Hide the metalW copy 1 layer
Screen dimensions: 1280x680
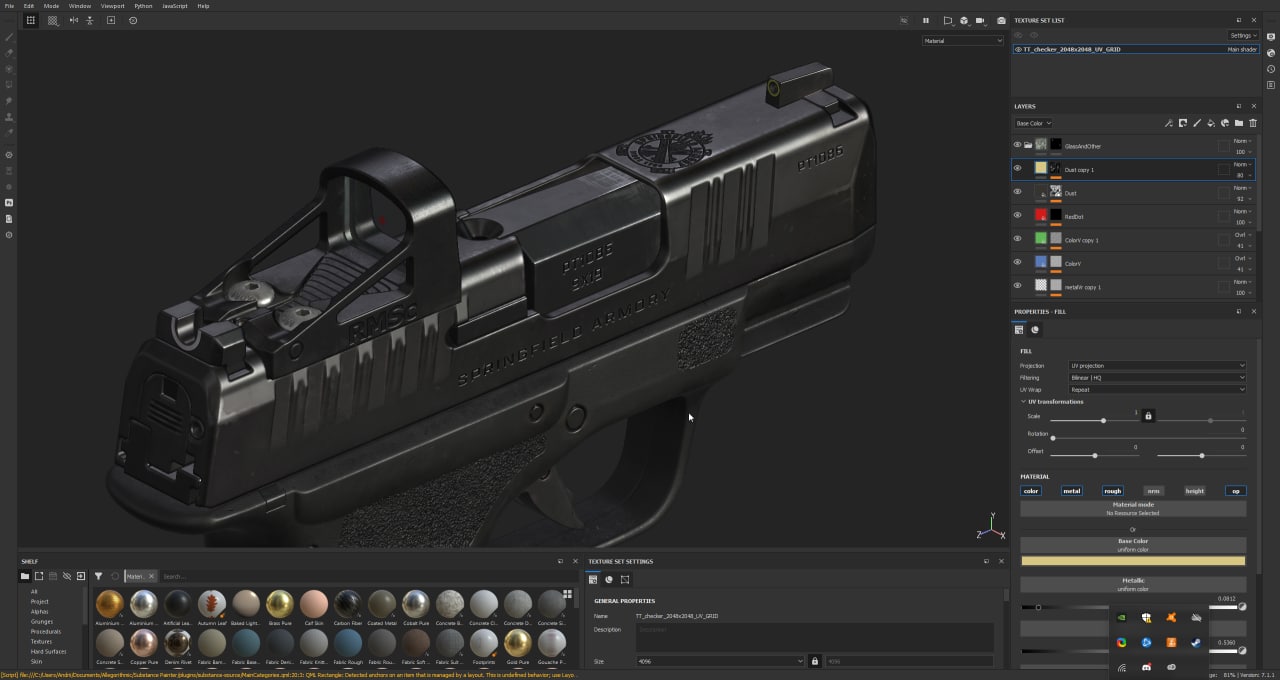(1018, 286)
